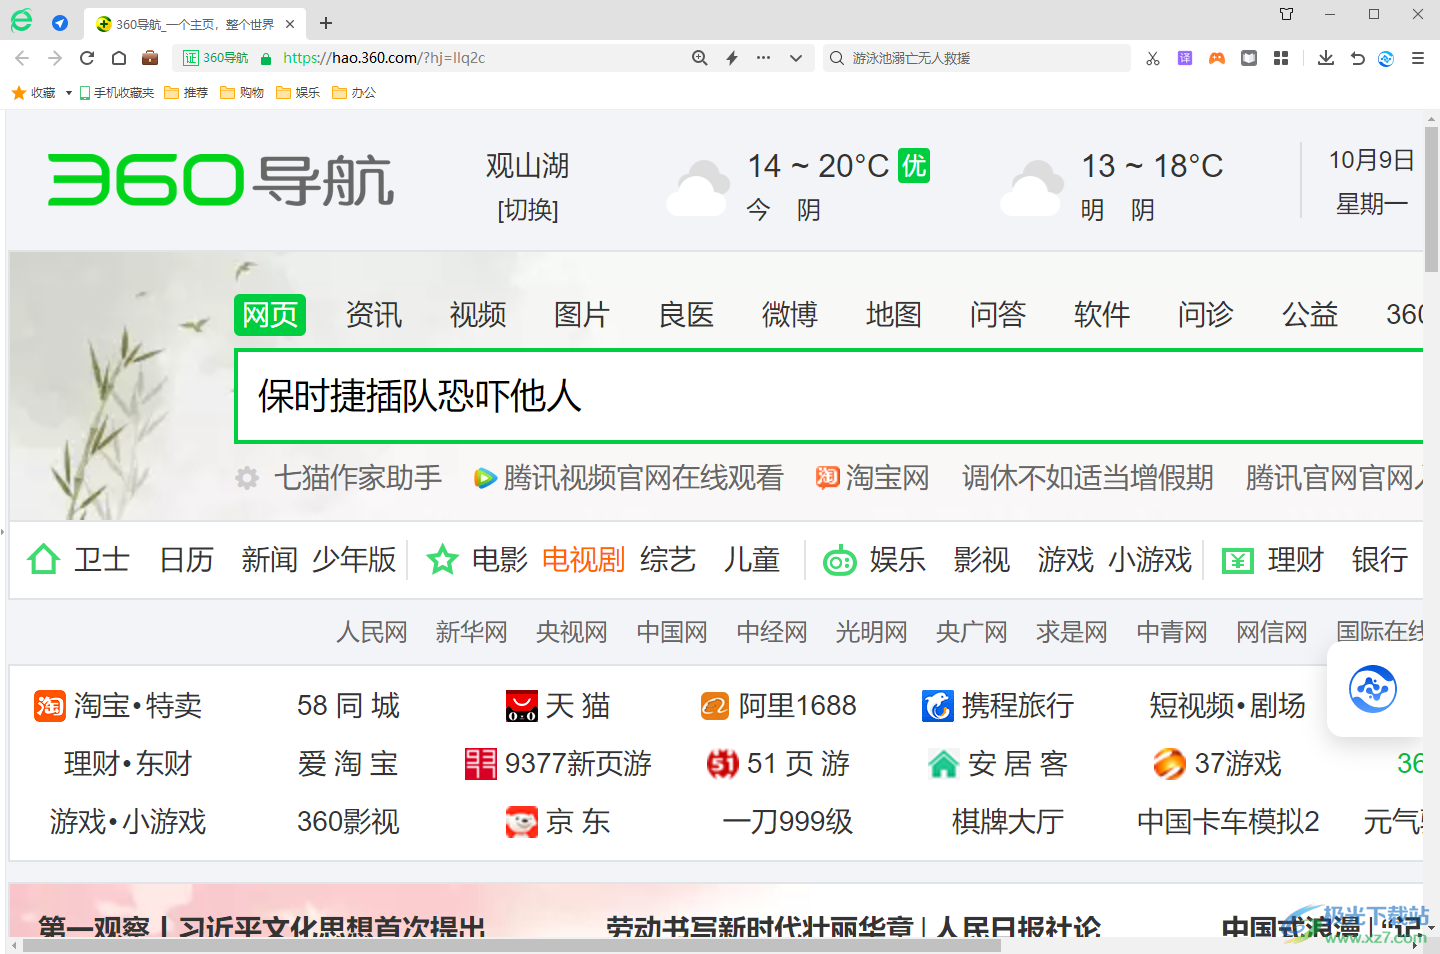Open the 卫士 category link

click(x=102, y=560)
